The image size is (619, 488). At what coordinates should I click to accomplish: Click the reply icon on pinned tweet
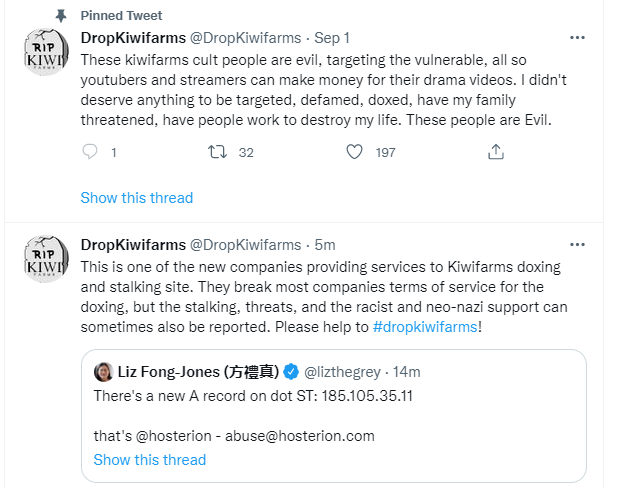tap(90, 153)
